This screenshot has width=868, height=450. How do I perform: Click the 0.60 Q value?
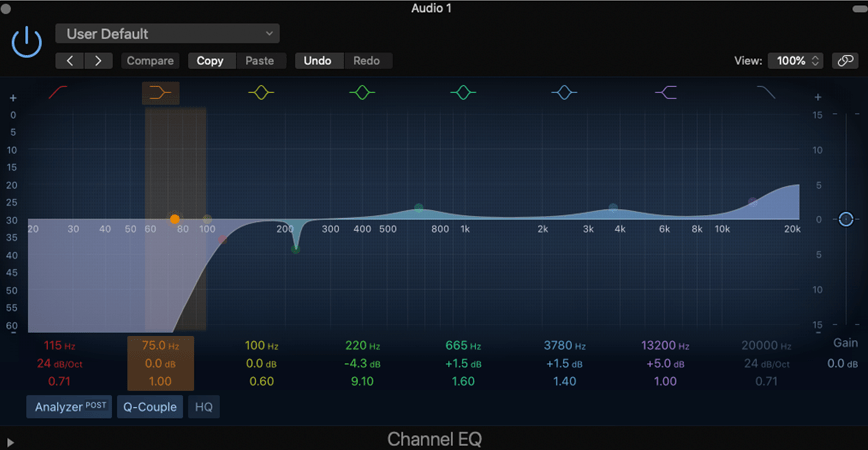[261, 381]
